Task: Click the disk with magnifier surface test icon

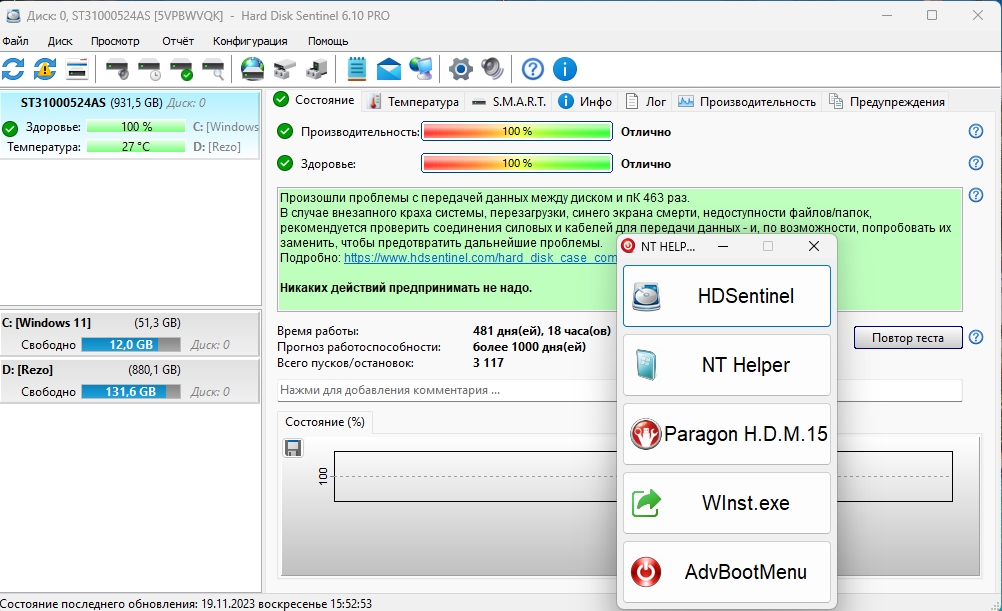Action: click(213, 69)
